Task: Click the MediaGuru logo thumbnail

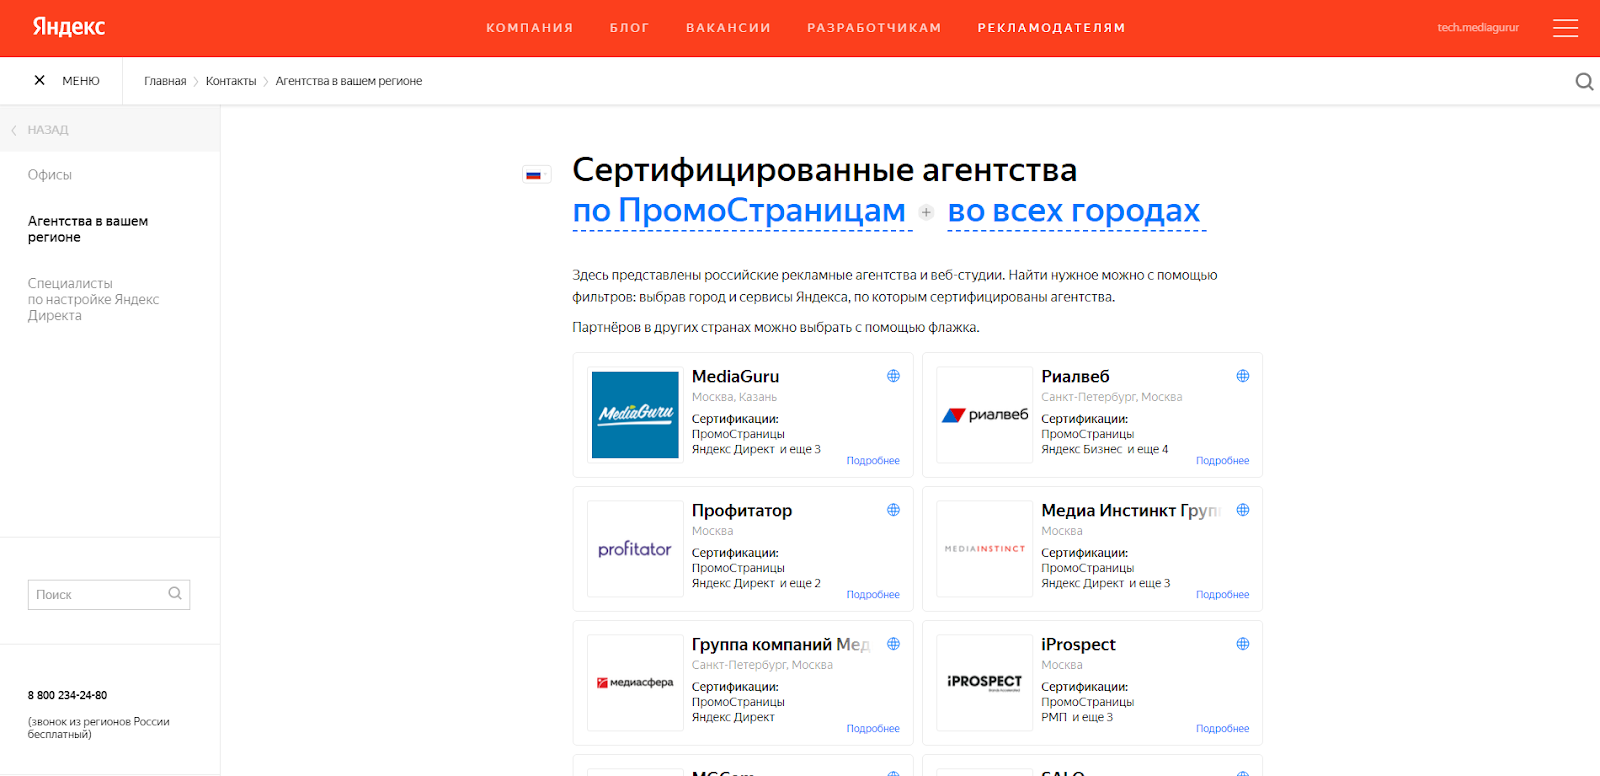Action: pos(635,415)
